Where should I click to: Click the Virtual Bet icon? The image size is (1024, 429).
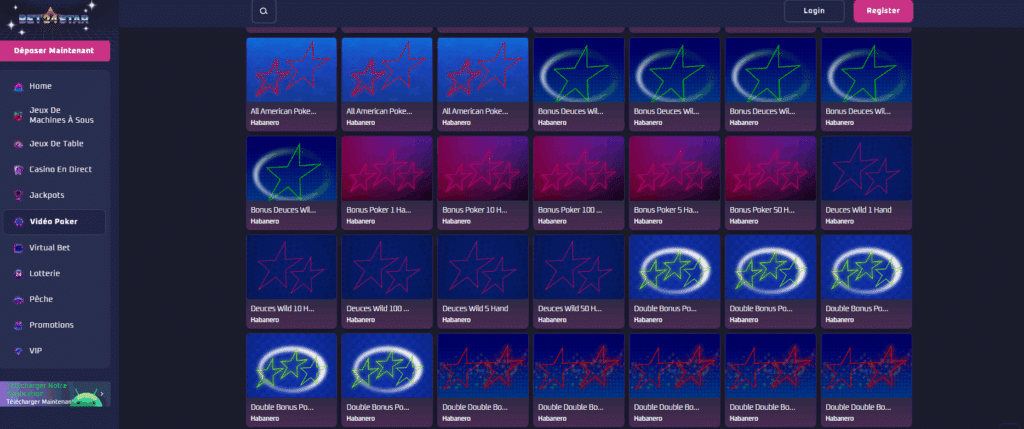[18, 248]
